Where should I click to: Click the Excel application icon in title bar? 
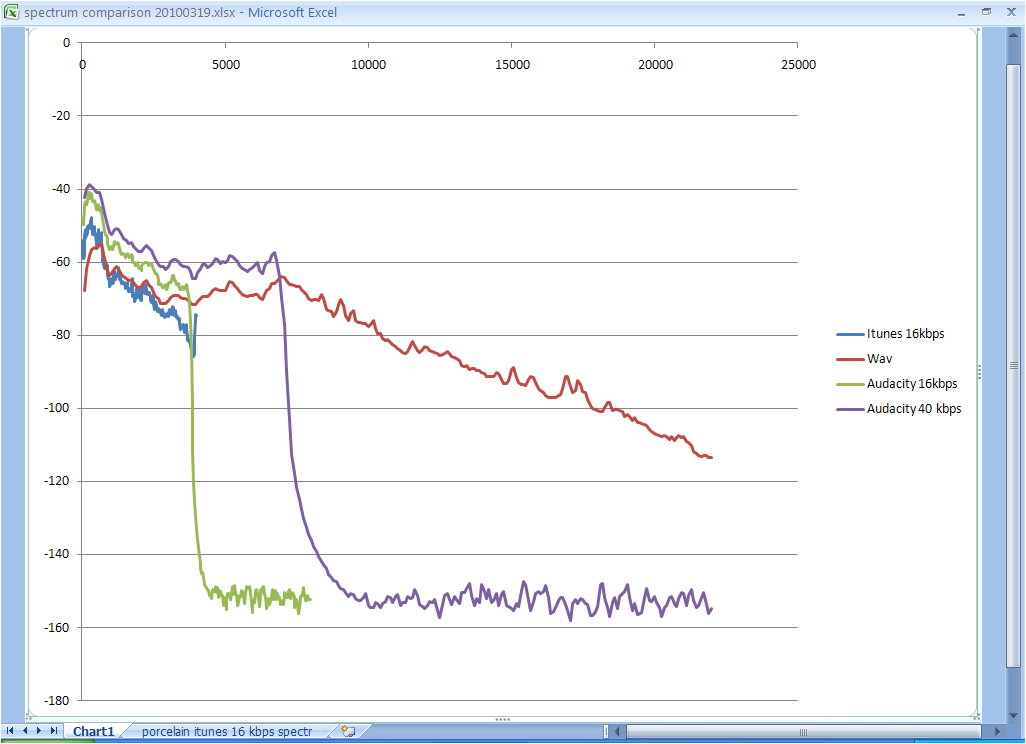click(x=11, y=12)
